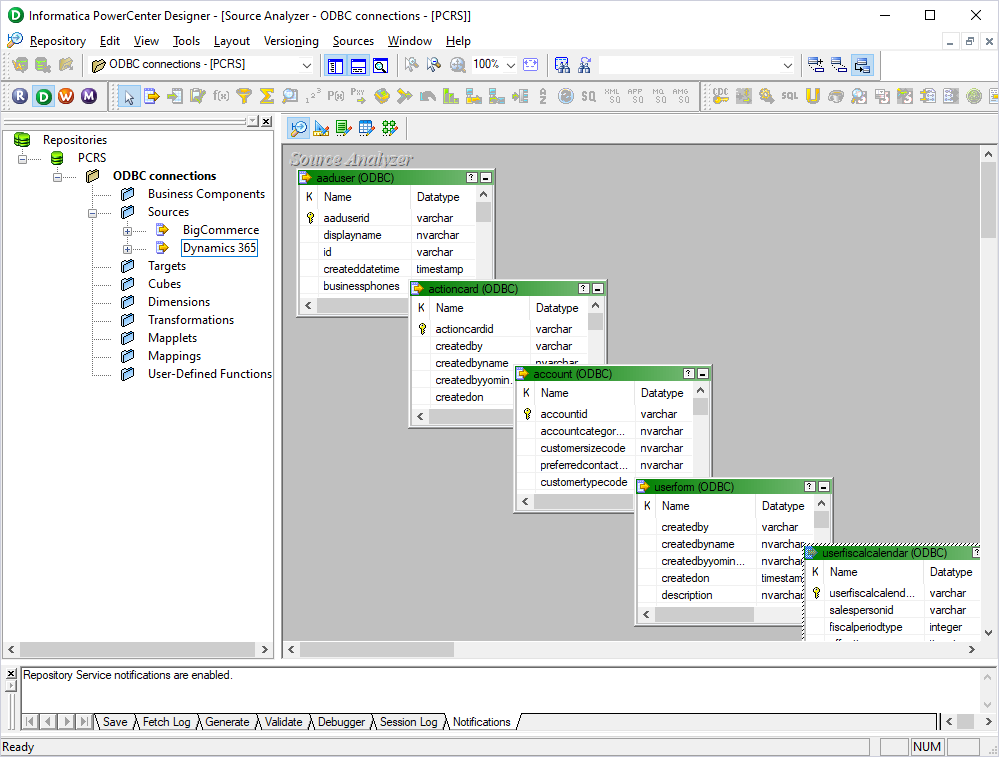999x757 pixels.
Task: Click the help button on the account table
Action: click(x=687, y=373)
